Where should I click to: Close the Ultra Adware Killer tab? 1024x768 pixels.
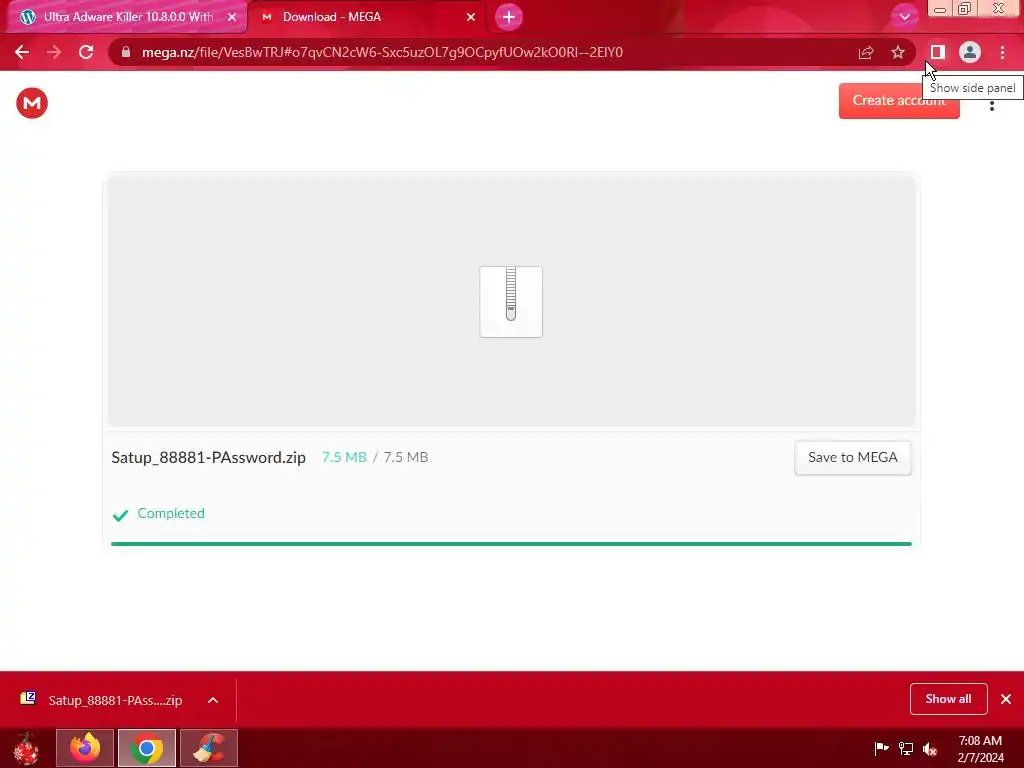point(232,17)
